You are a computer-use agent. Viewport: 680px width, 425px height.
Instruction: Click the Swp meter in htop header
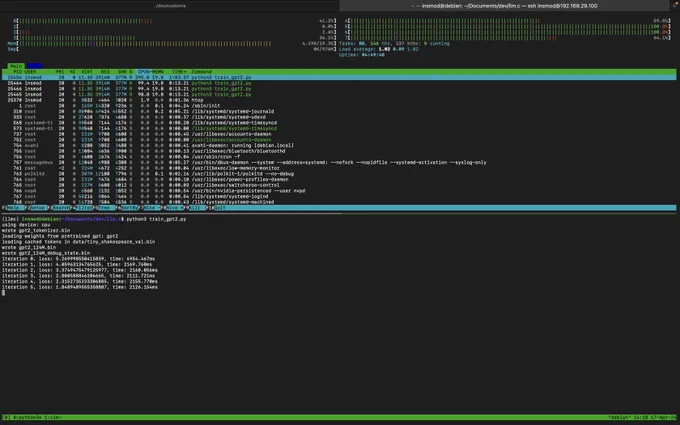[172, 49]
